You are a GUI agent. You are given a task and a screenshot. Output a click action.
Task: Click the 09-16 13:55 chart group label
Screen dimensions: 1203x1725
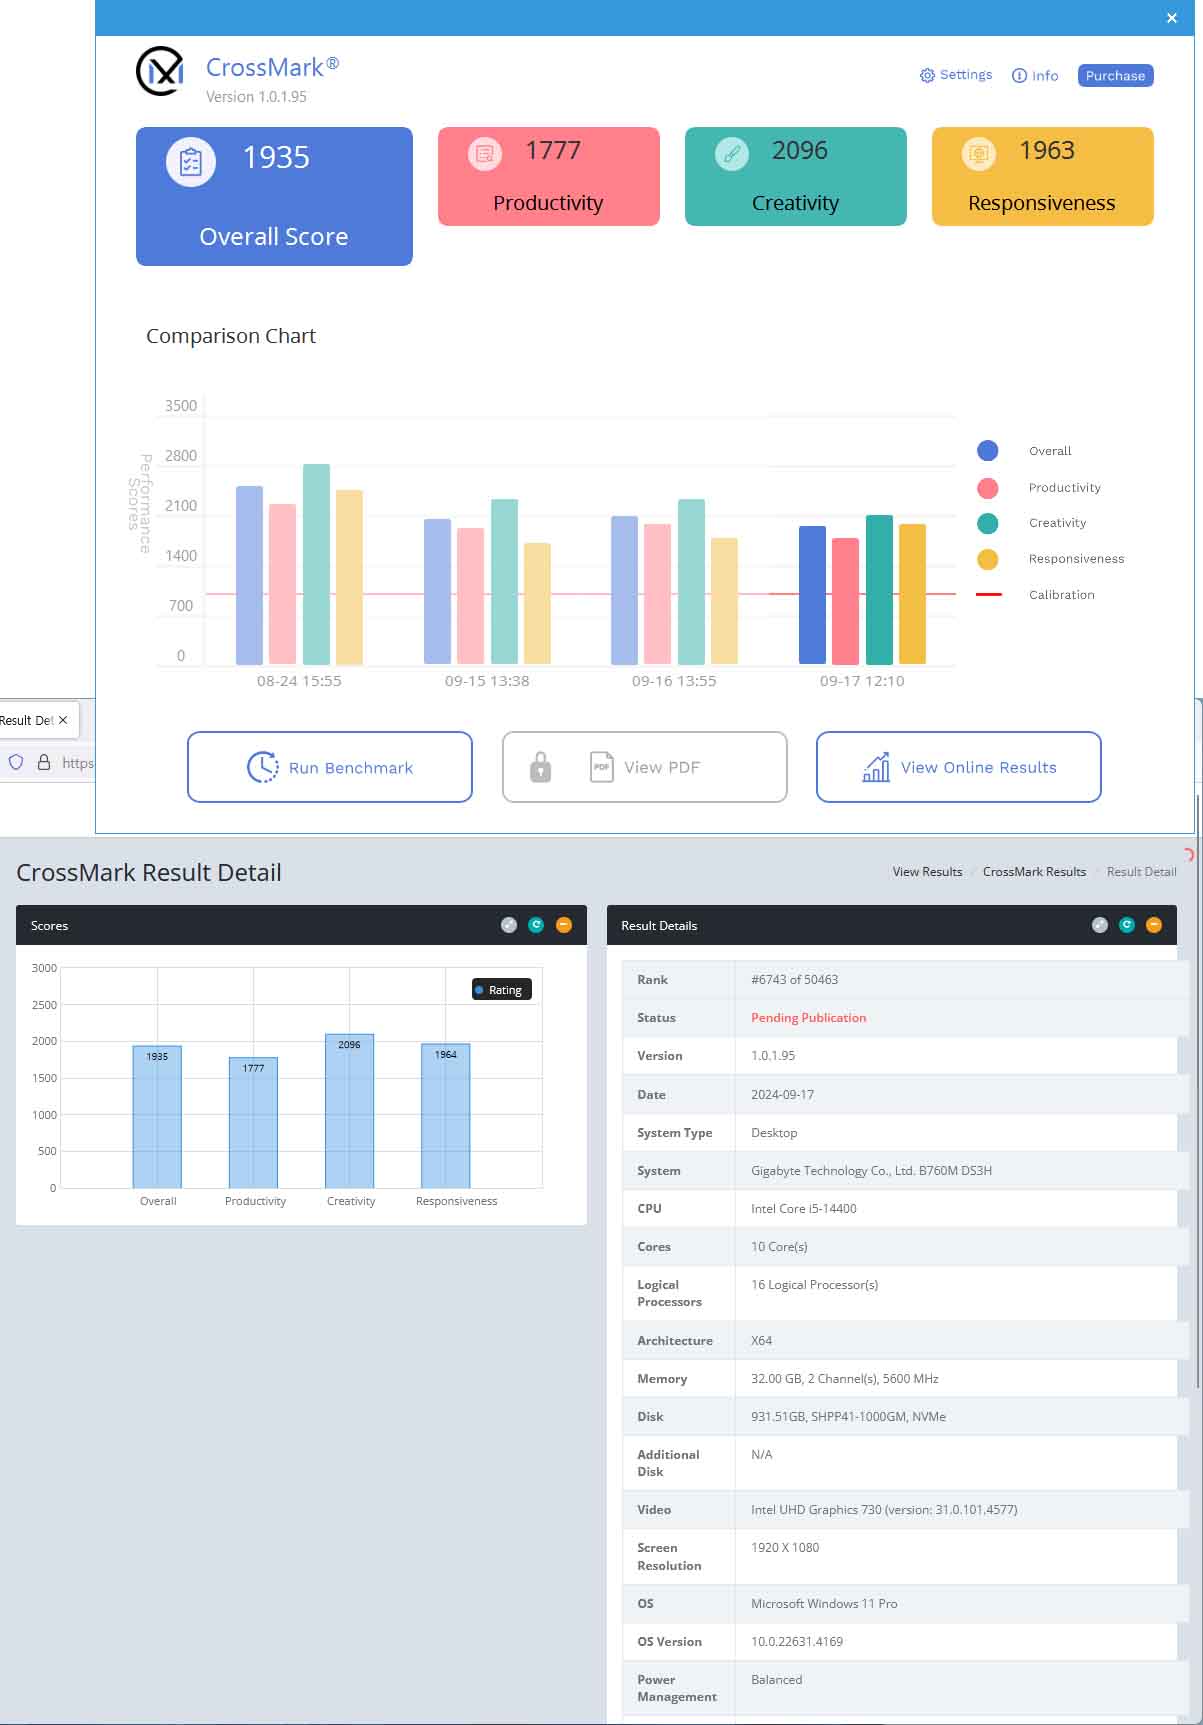674,681
